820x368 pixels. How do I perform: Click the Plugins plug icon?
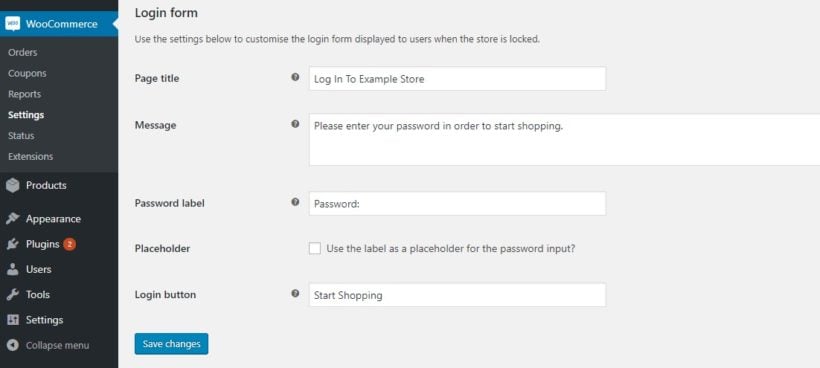[13, 244]
